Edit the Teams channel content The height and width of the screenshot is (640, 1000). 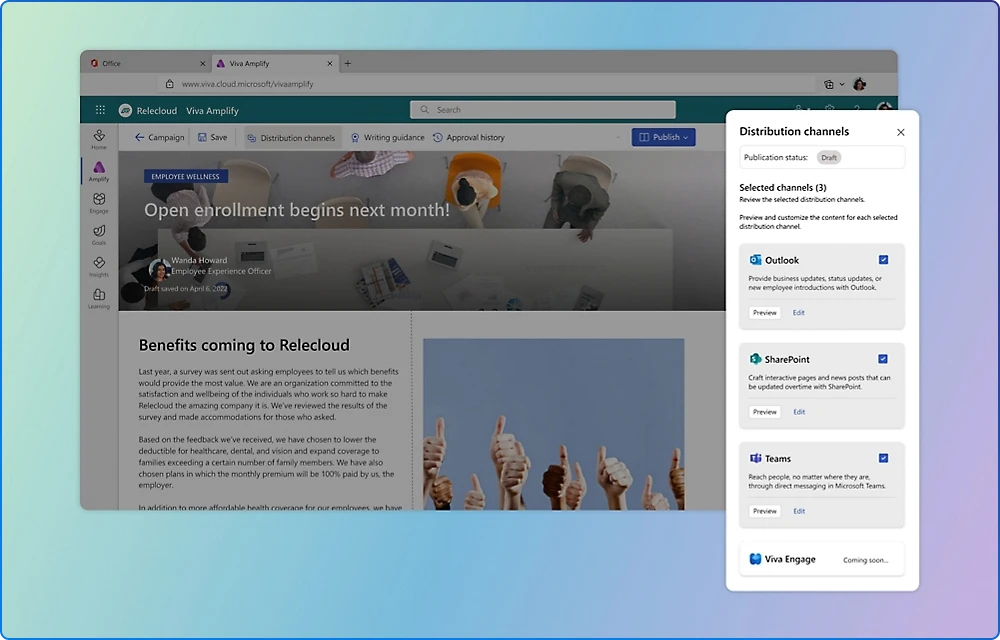798,511
